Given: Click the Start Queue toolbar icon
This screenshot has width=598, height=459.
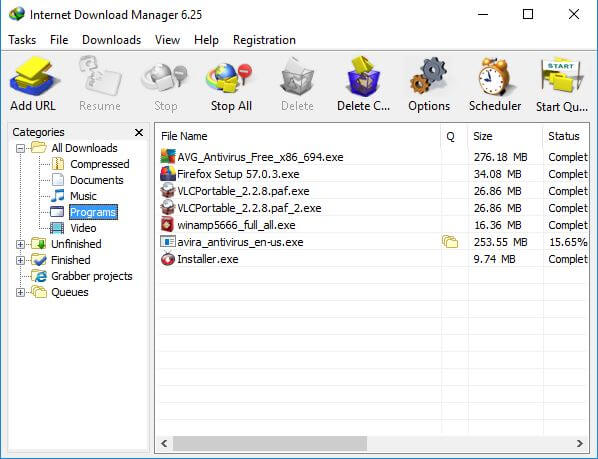Looking at the screenshot, I should point(561,75).
